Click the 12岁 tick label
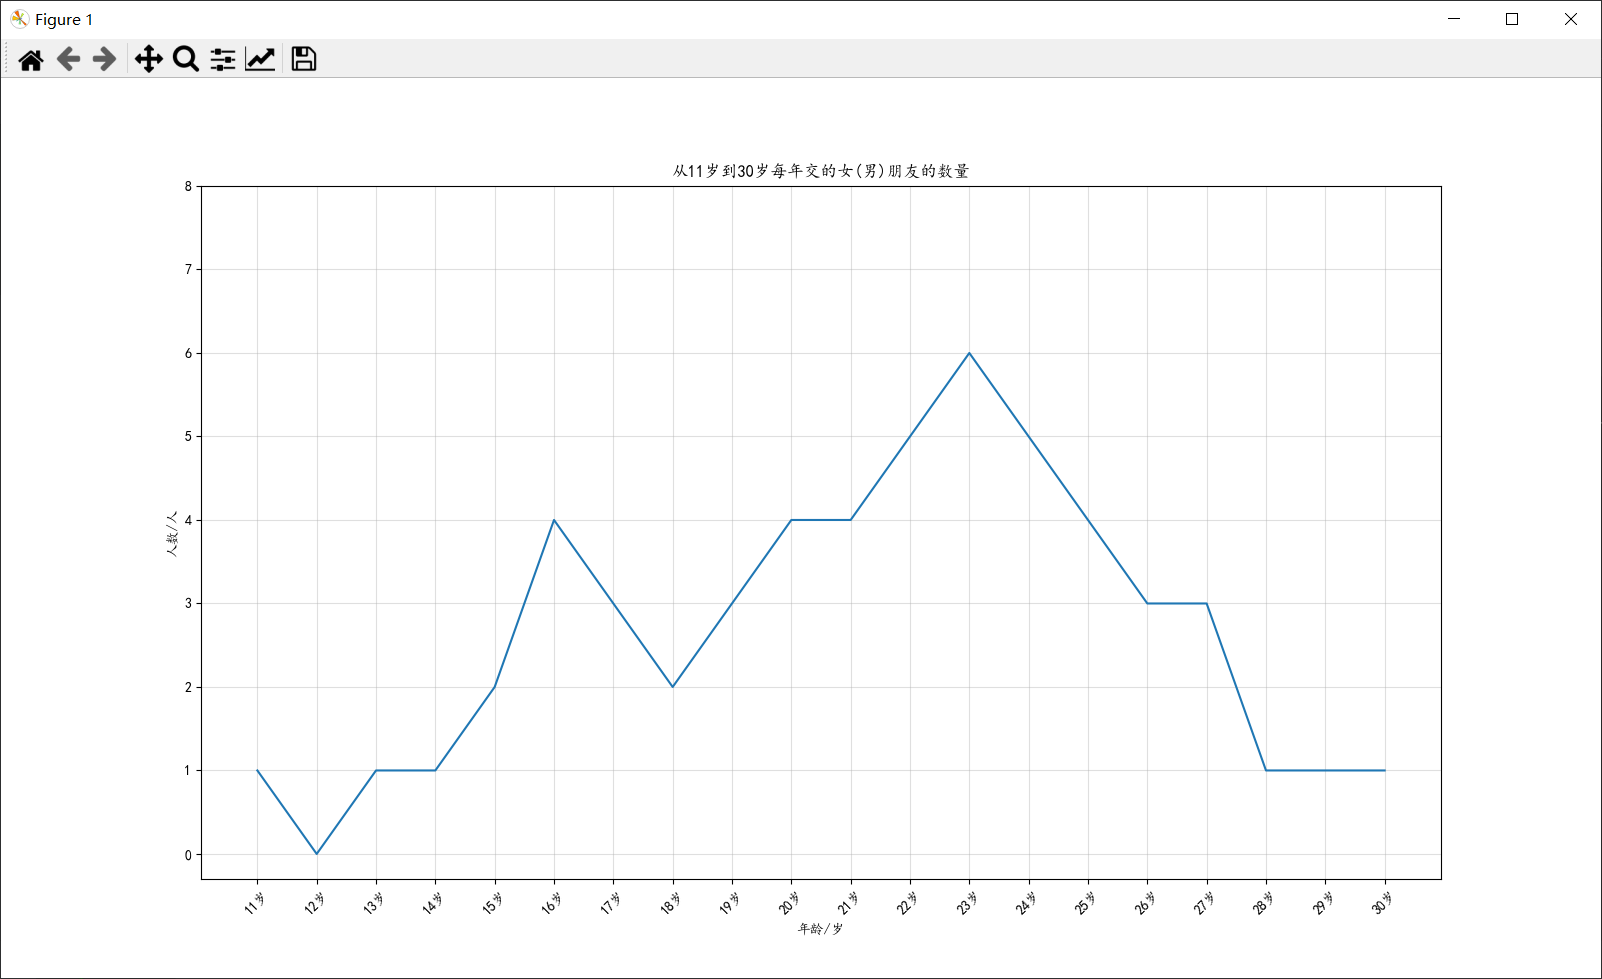This screenshot has height=979, width=1602. 315,903
